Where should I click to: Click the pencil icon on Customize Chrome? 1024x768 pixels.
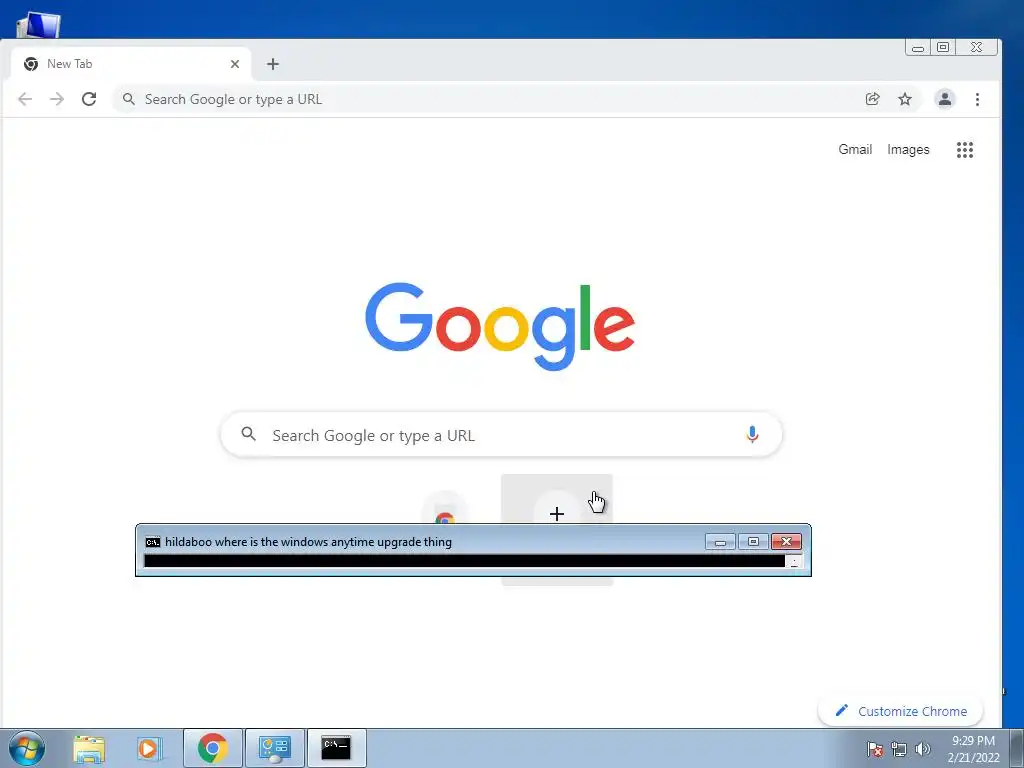click(x=841, y=711)
